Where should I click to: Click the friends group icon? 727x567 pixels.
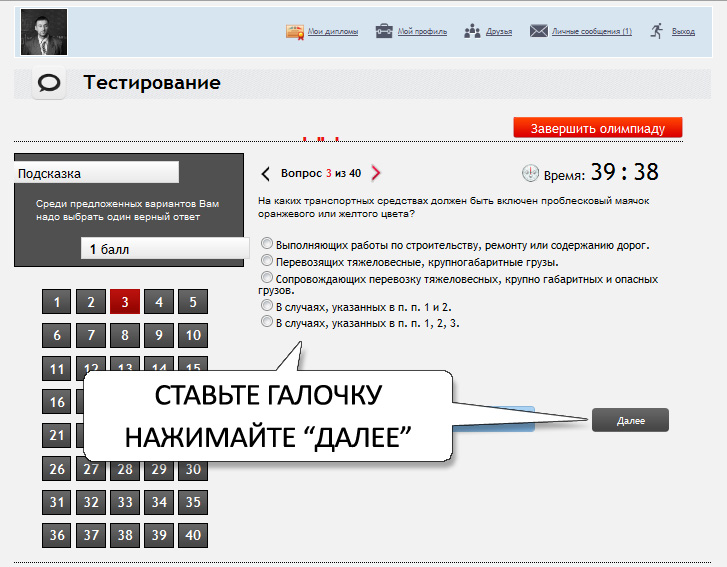(x=472, y=31)
